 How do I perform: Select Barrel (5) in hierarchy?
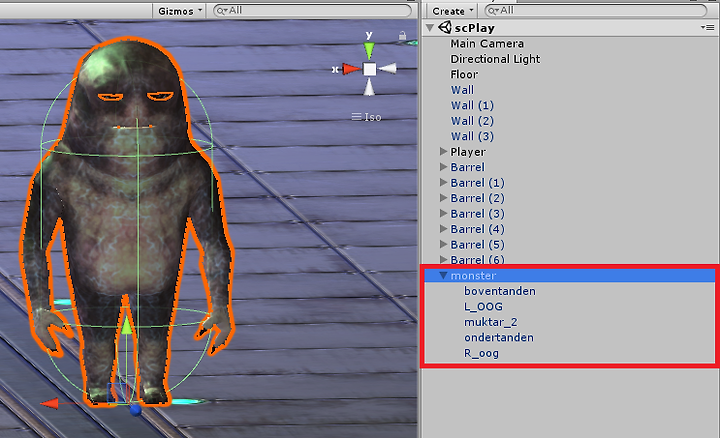tap(477, 245)
